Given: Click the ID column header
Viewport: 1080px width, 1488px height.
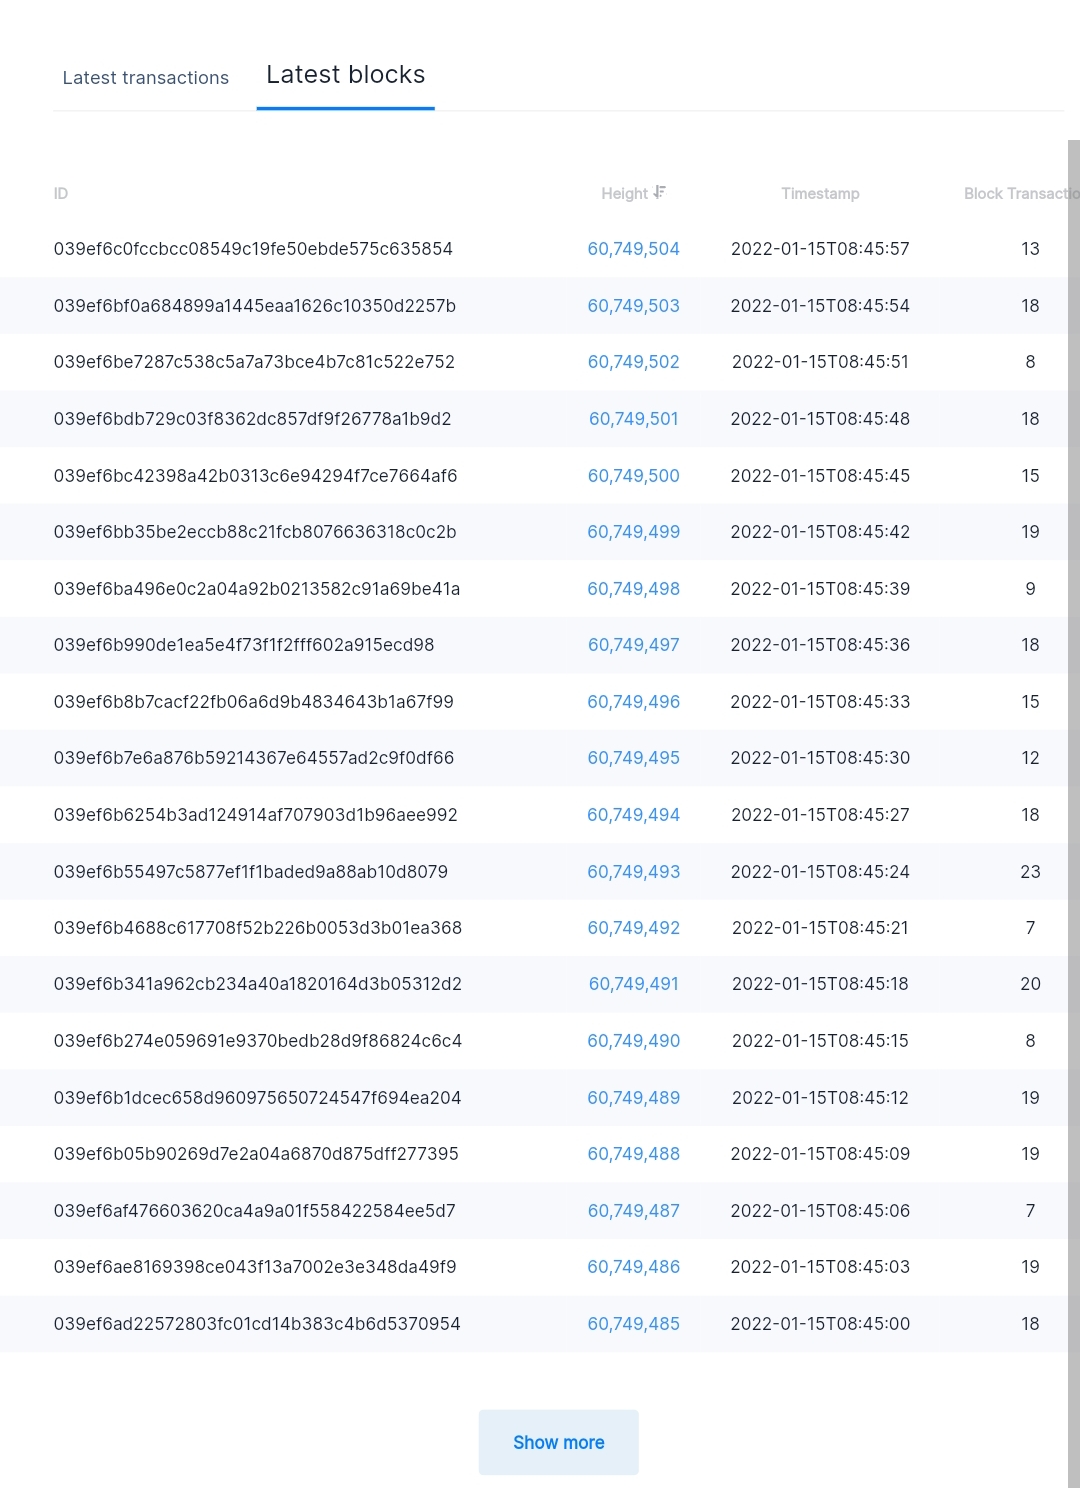Looking at the screenshot, I should [x=61, y=193].
